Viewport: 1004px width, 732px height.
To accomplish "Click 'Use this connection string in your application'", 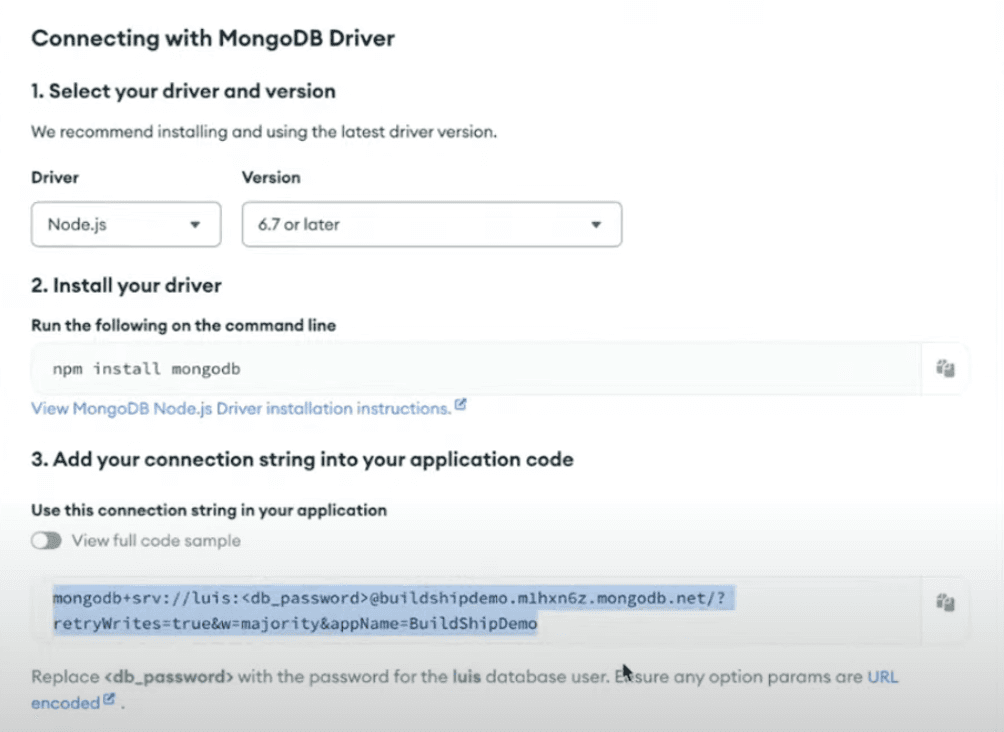I will click(x=209, y=510).
